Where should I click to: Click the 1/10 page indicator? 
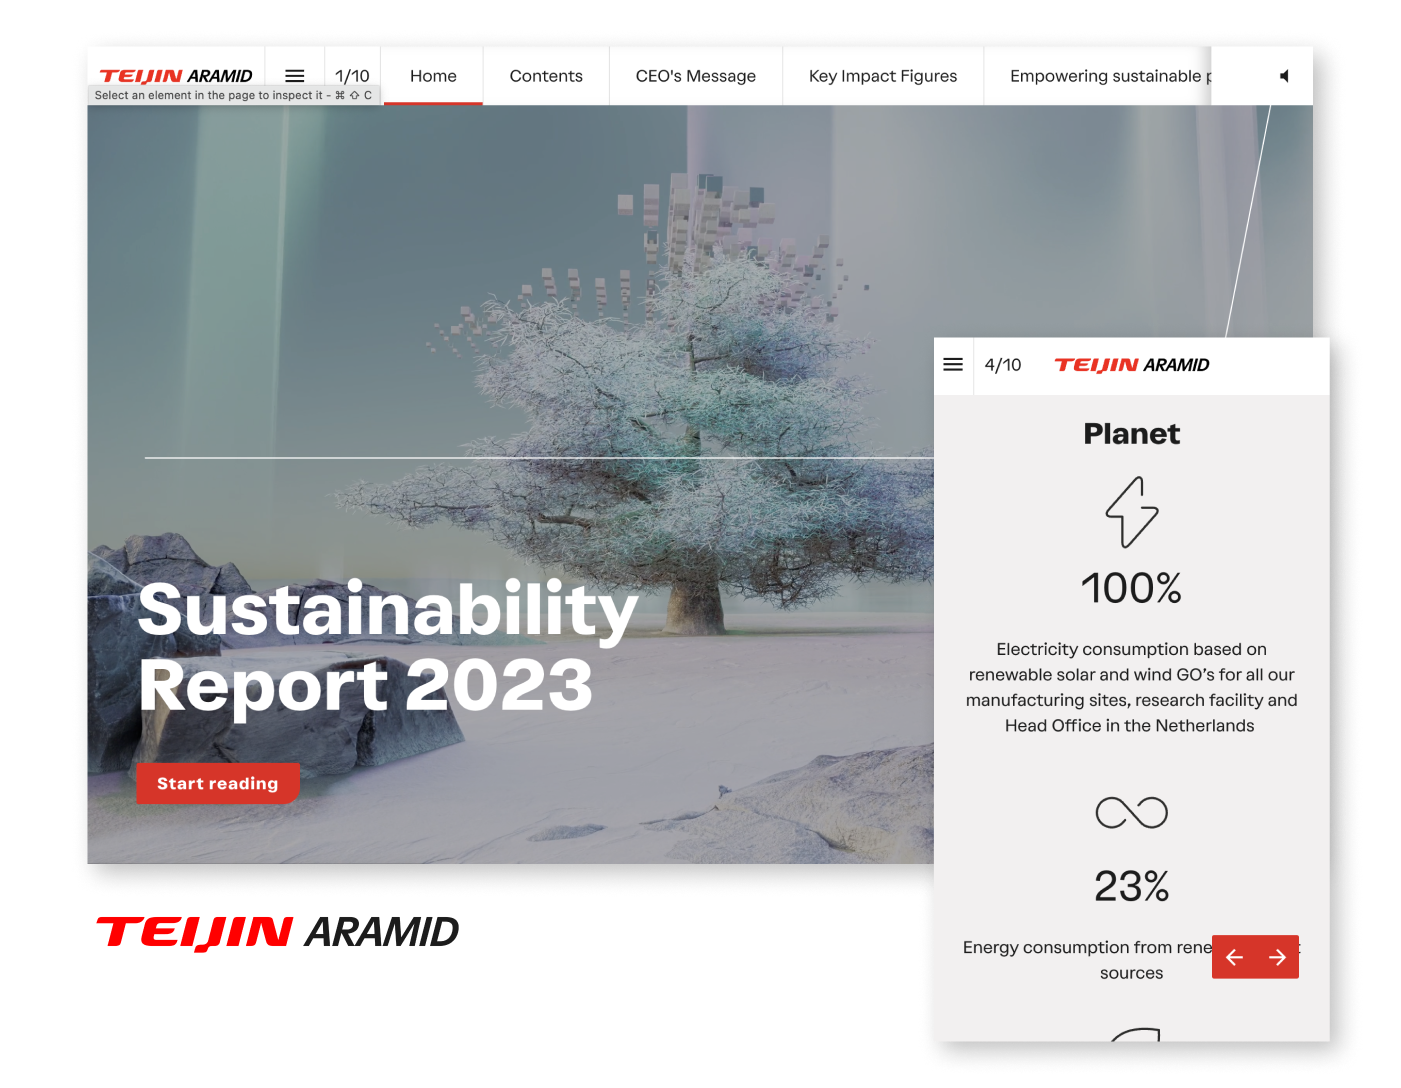(x=352, y=76)
